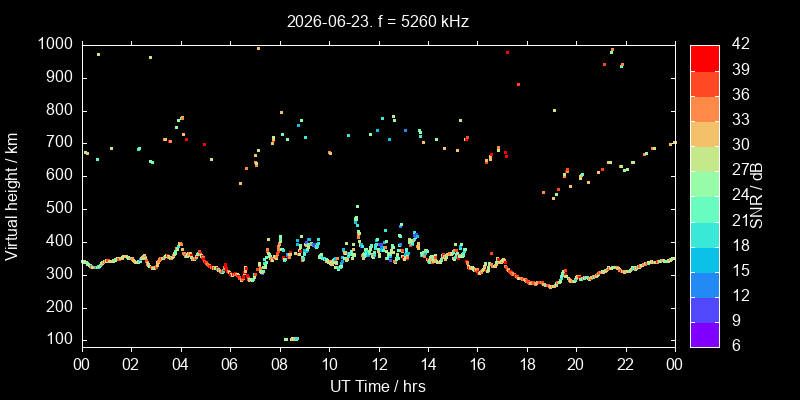800x400 pixels.
Task: Click the Virtual height / km axis label
Action: (x=12, y=196)
